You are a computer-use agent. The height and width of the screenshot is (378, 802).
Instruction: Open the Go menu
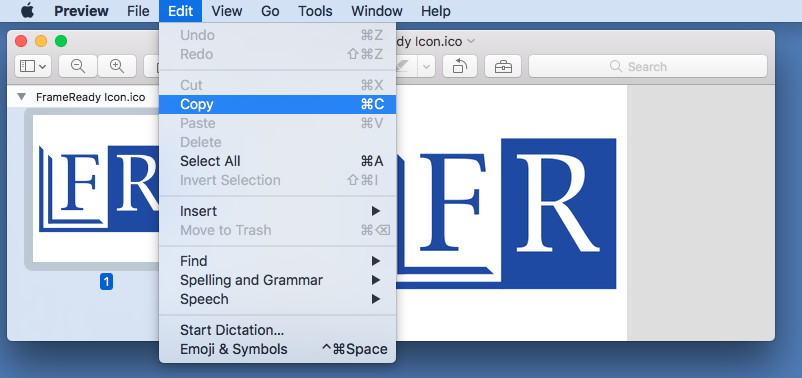pyautogui.click(x=270, y=11)
